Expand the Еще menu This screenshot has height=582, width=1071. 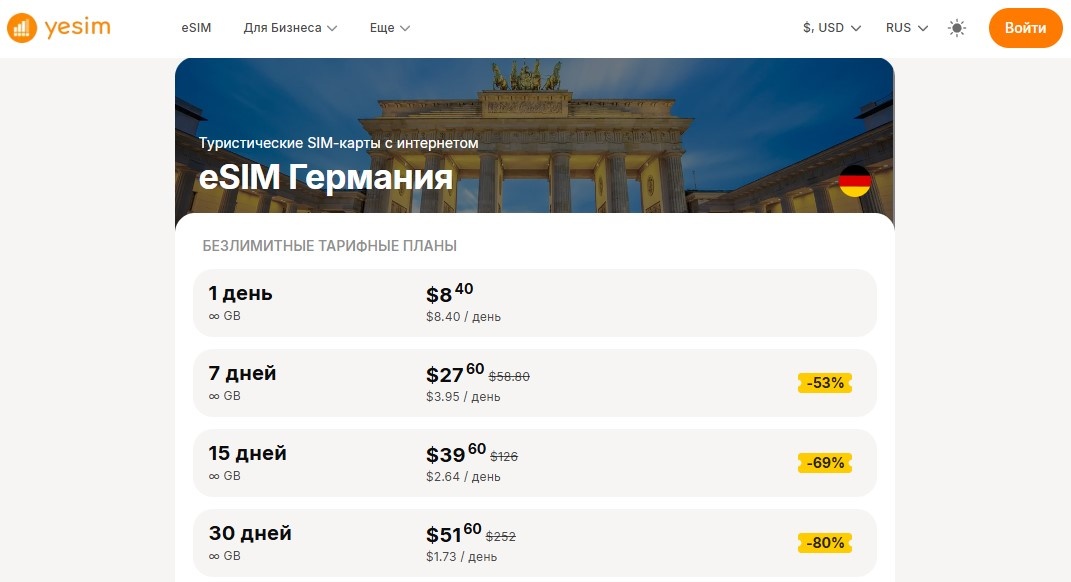point(389,28)
